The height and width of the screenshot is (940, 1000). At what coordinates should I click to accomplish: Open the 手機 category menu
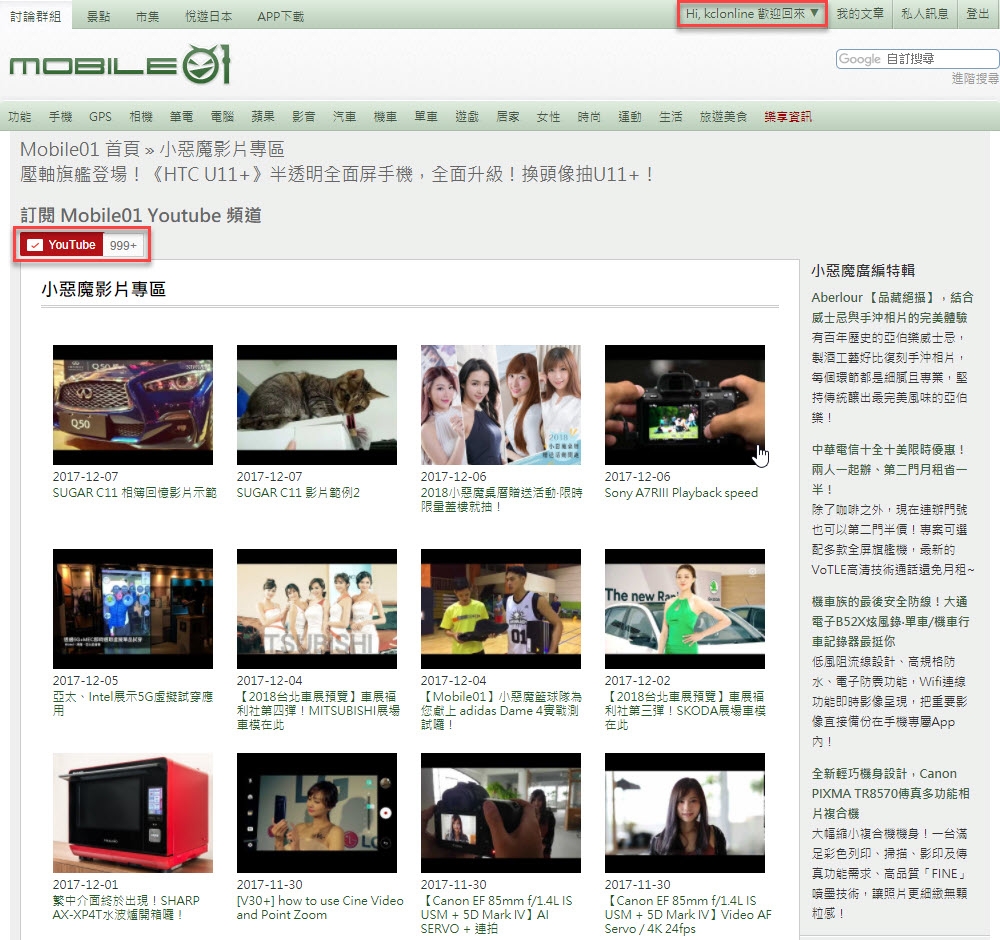pyautogui.click(x=61, y=117)
